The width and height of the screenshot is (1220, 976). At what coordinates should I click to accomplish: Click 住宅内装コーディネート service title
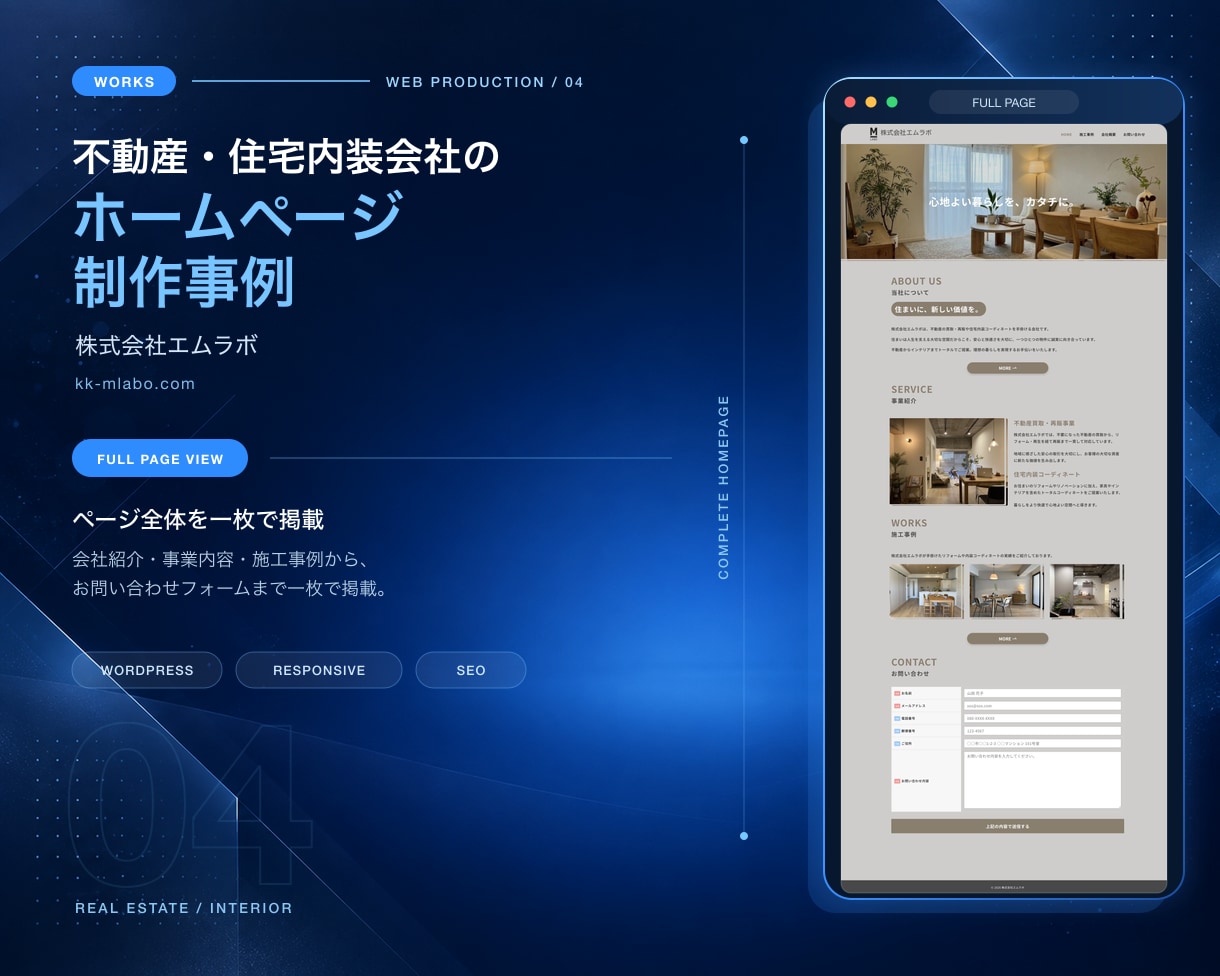coord(1047,474)
